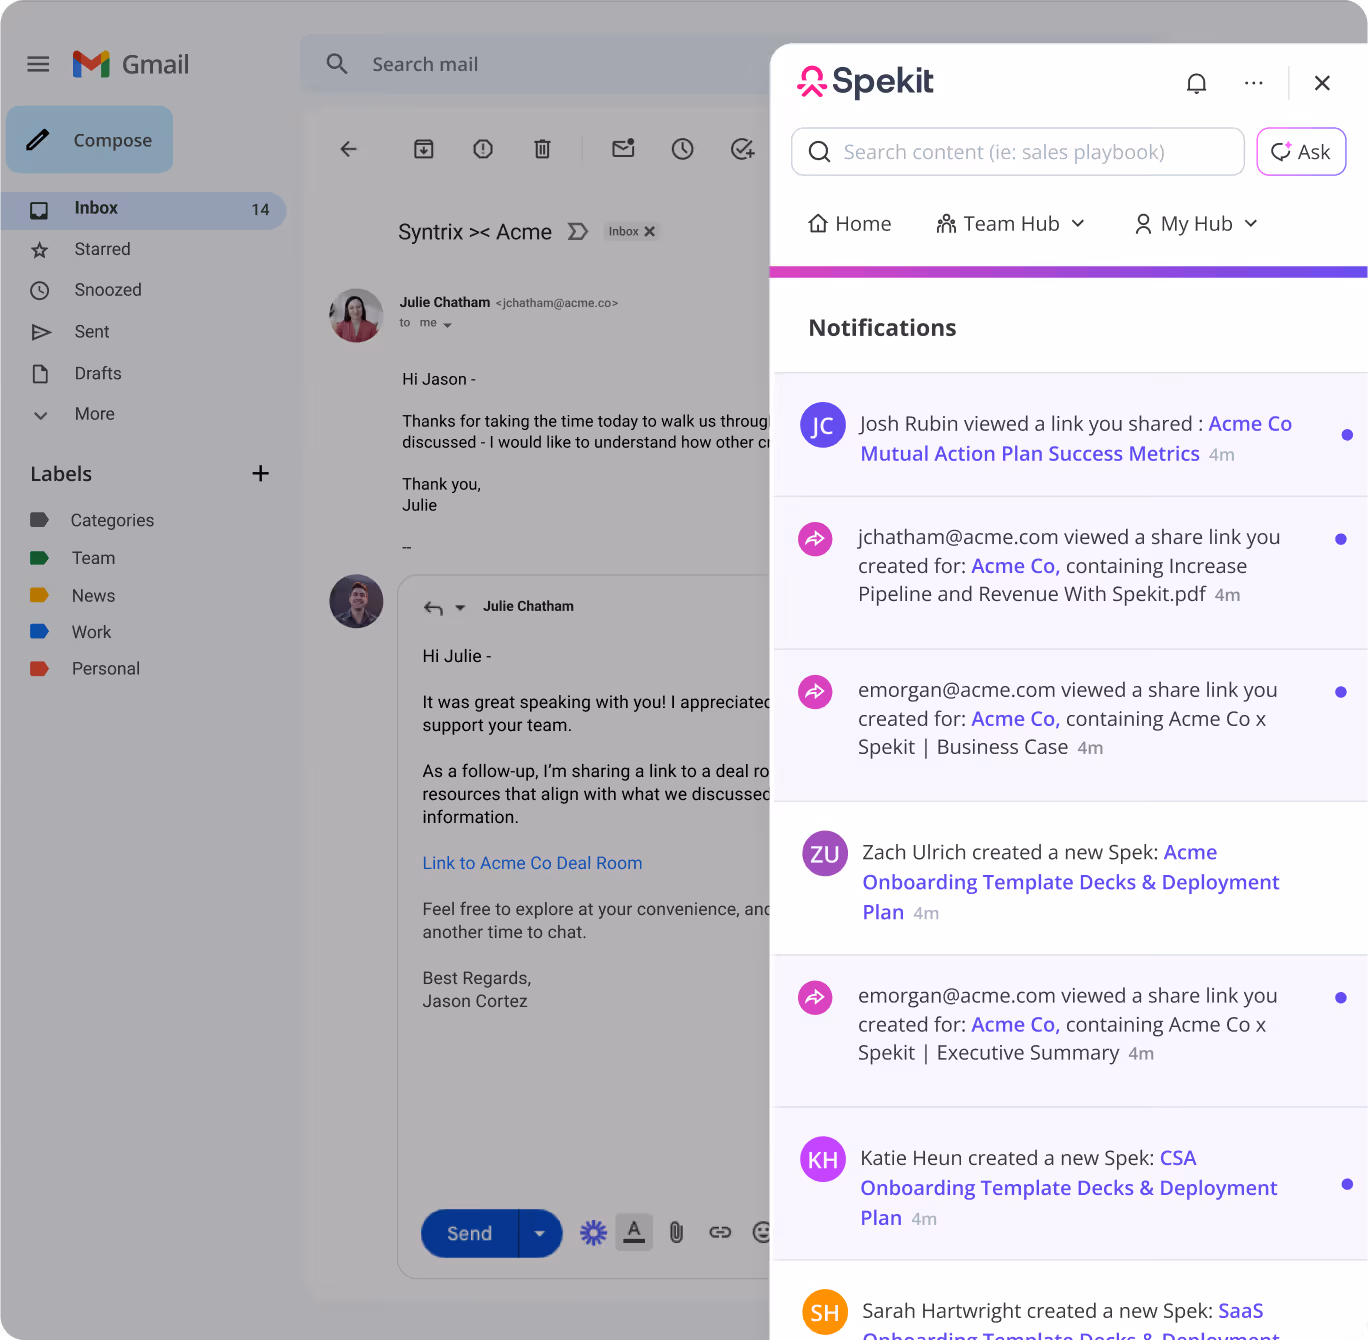
Task: Select the News label
Action: [93, 596]
